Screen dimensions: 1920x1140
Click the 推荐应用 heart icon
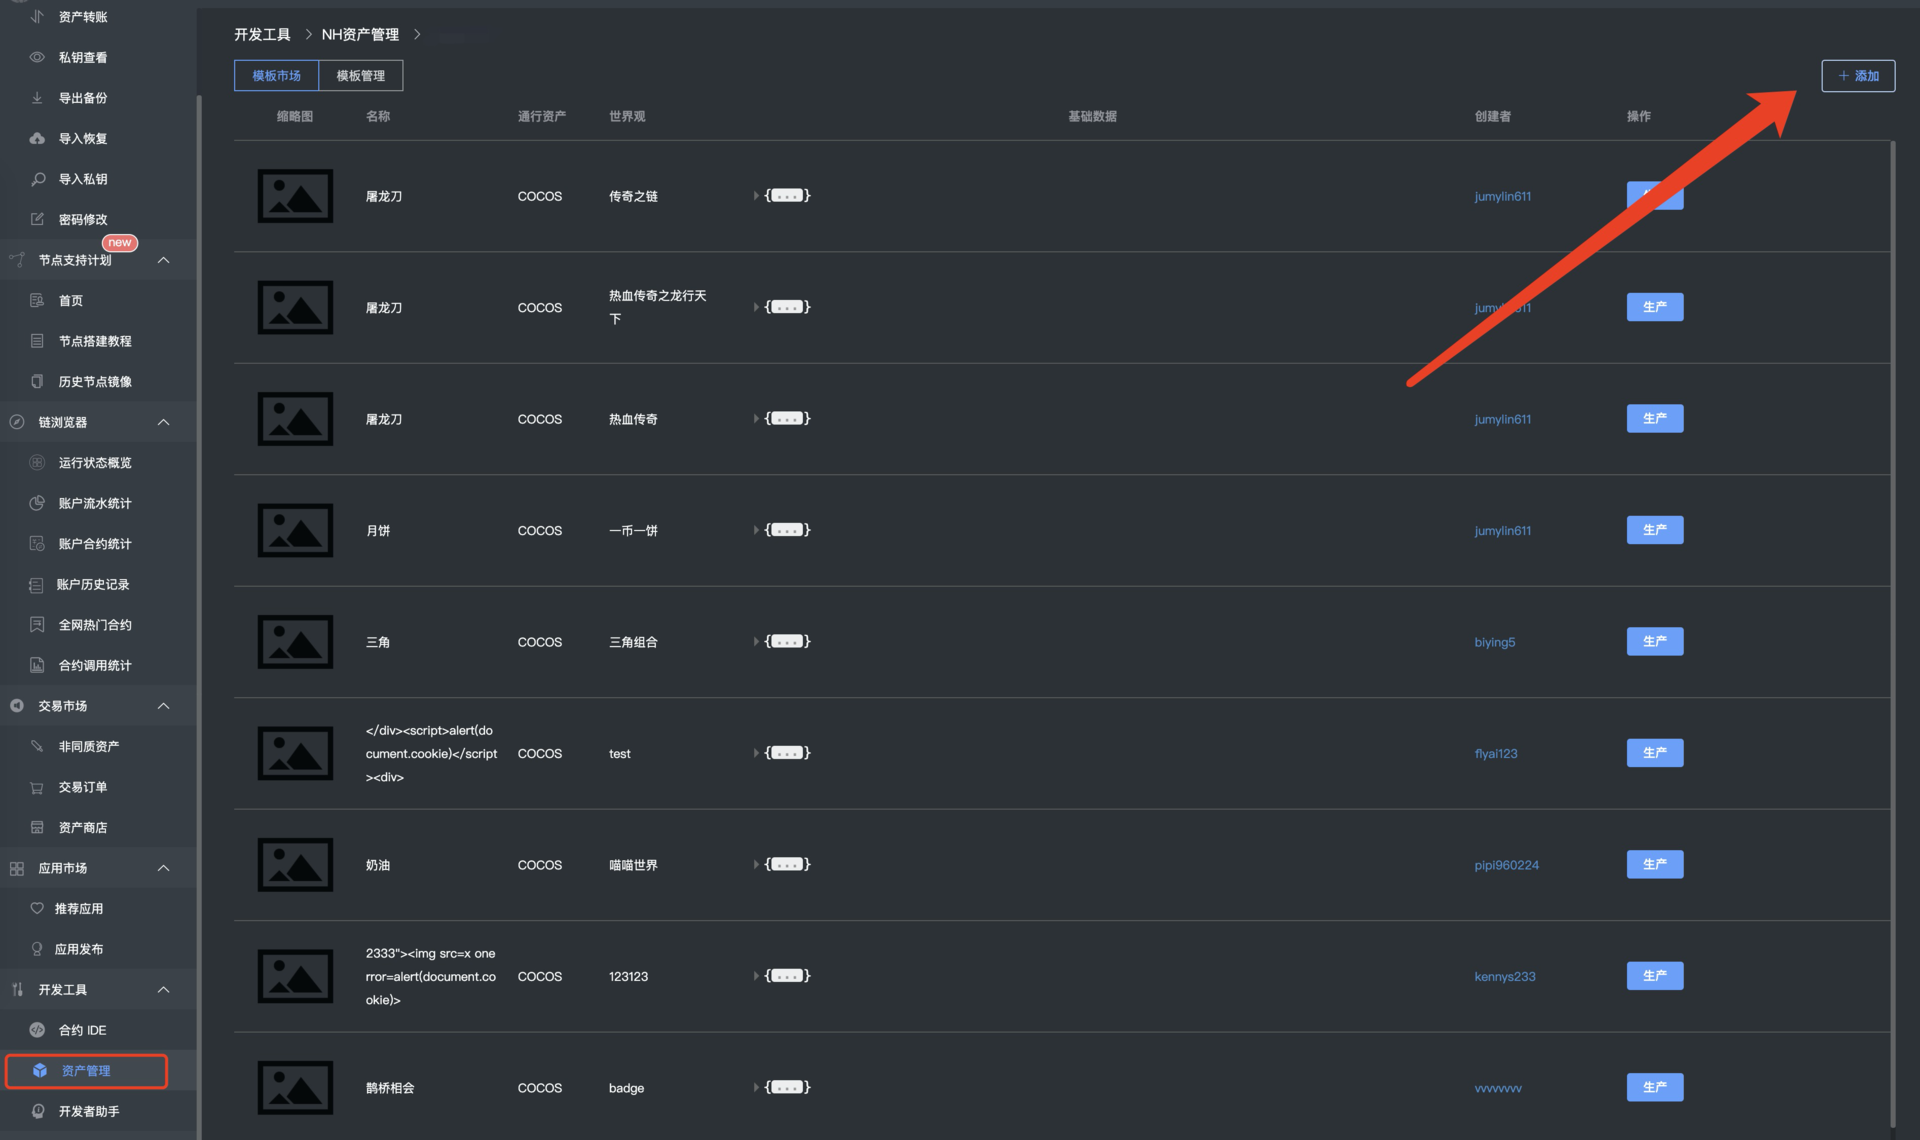(37, 908)
